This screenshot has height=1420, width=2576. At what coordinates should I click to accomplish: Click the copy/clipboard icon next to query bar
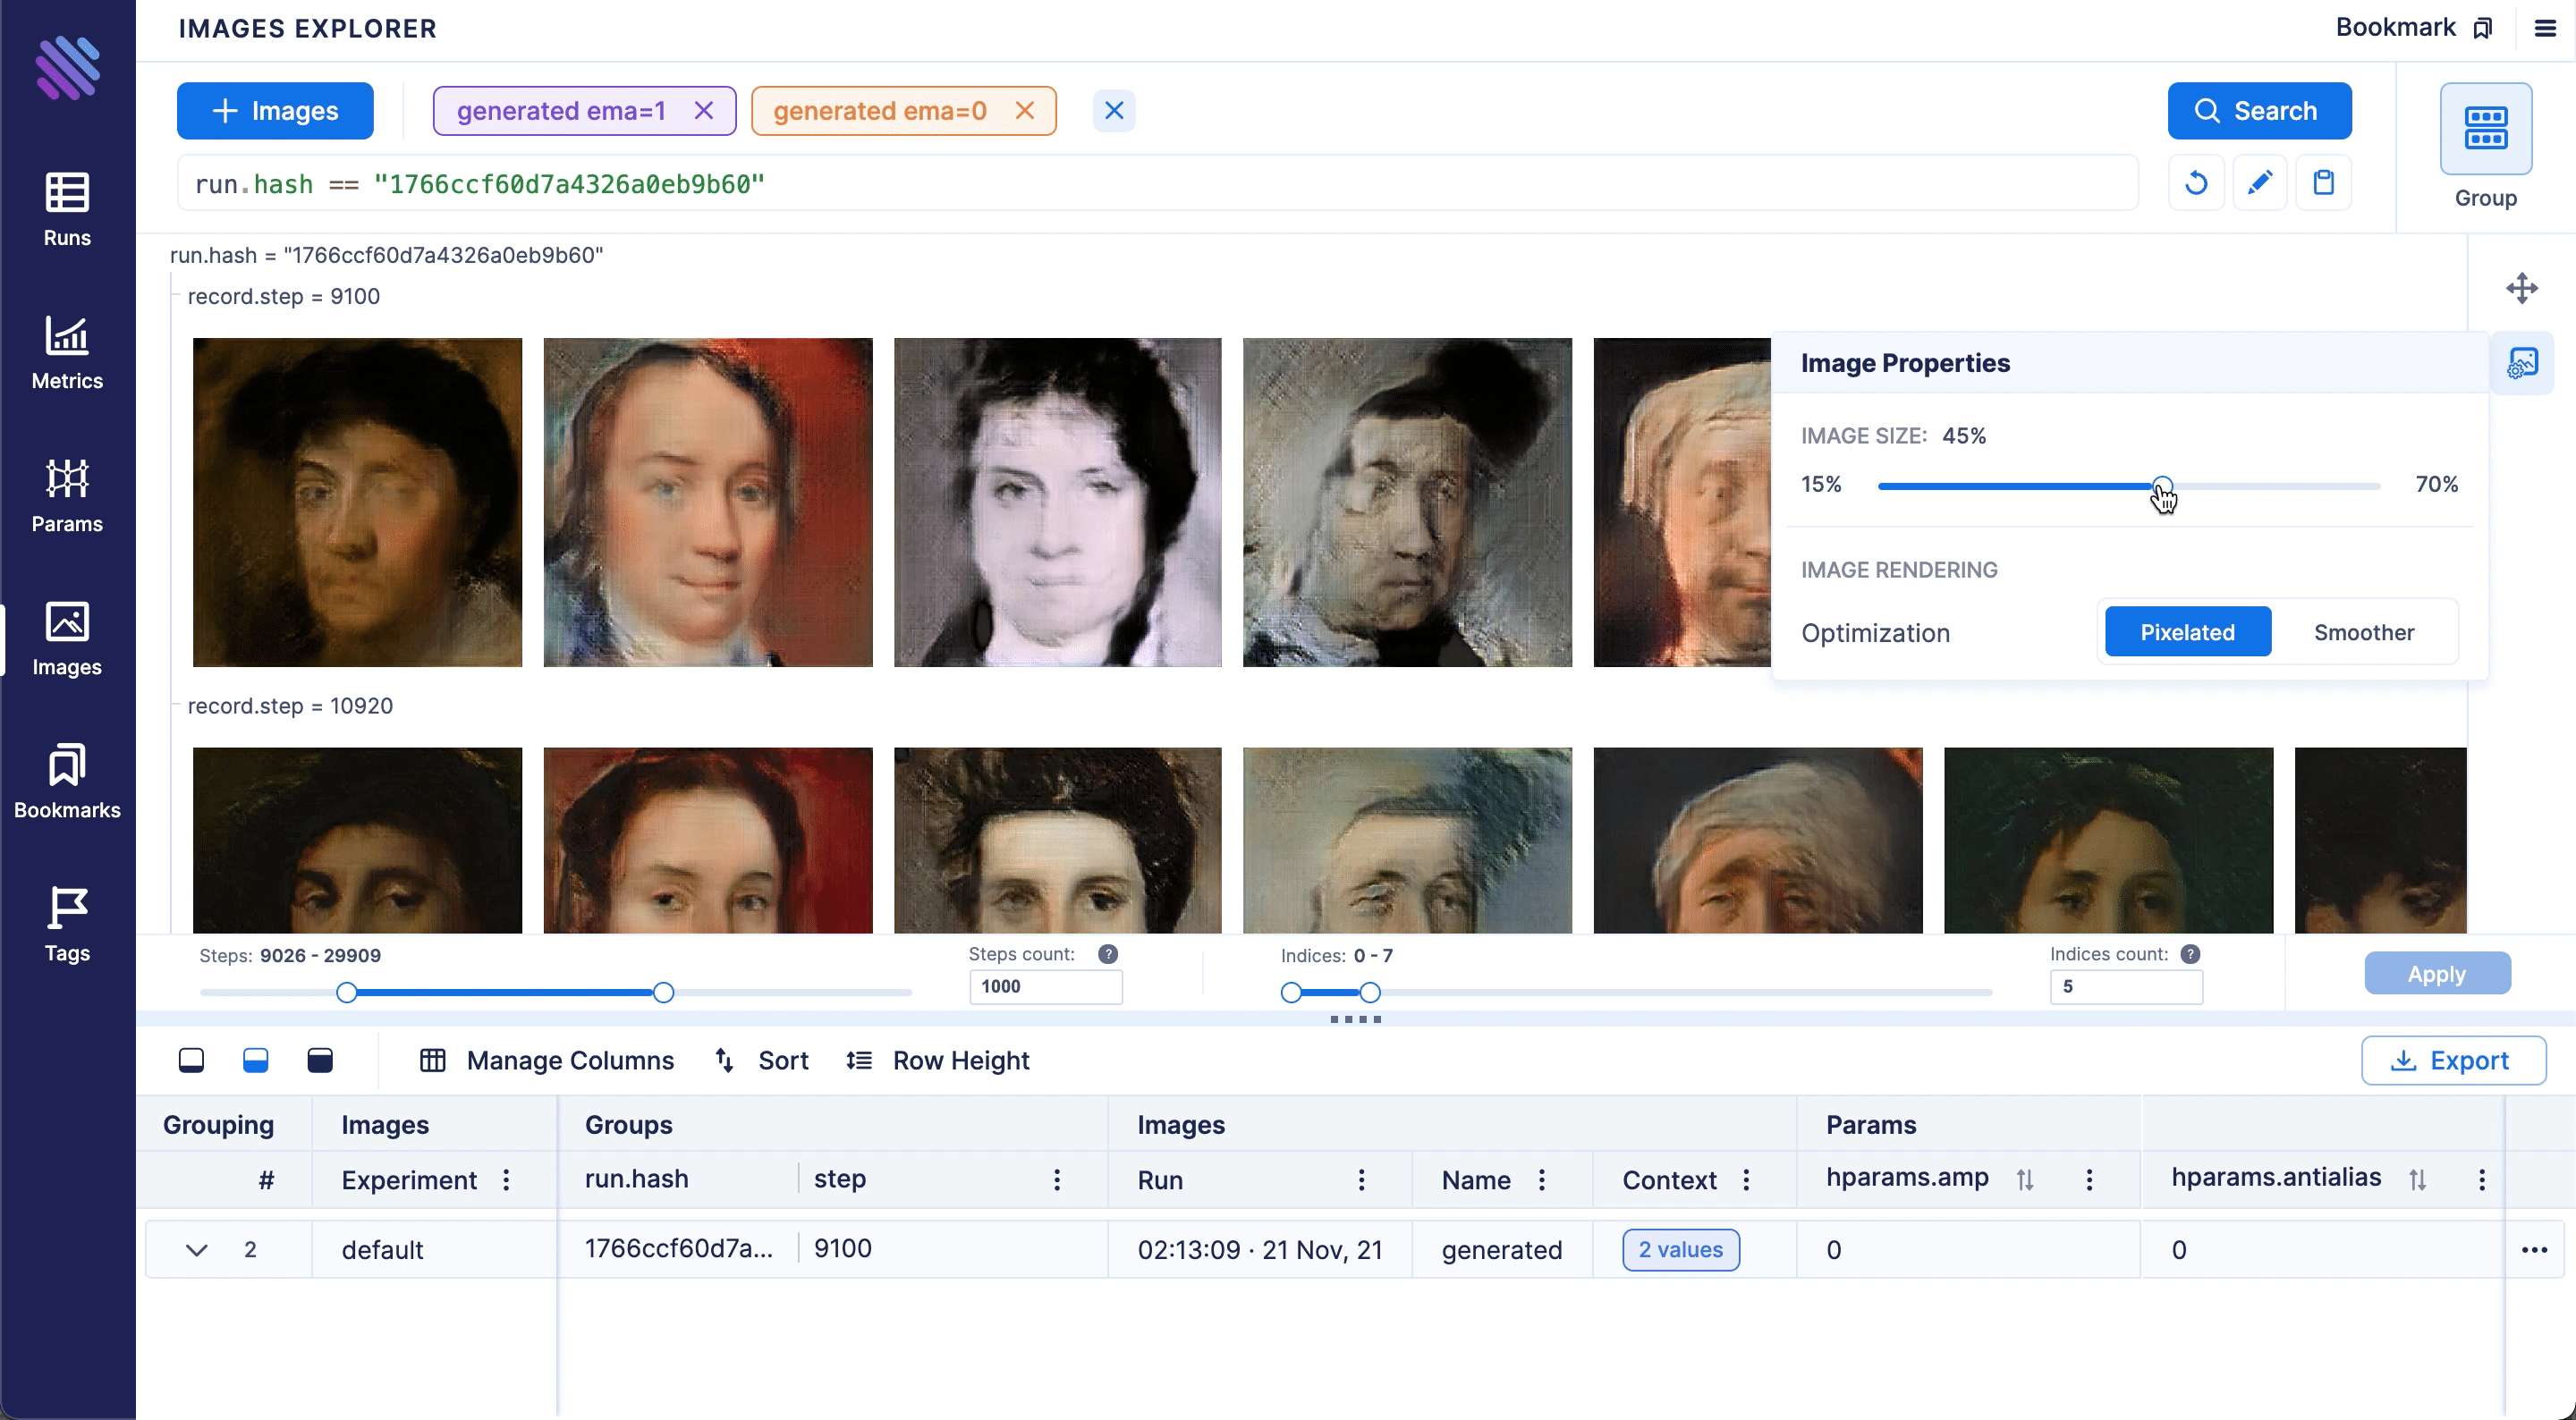(x=2322, y=183)
